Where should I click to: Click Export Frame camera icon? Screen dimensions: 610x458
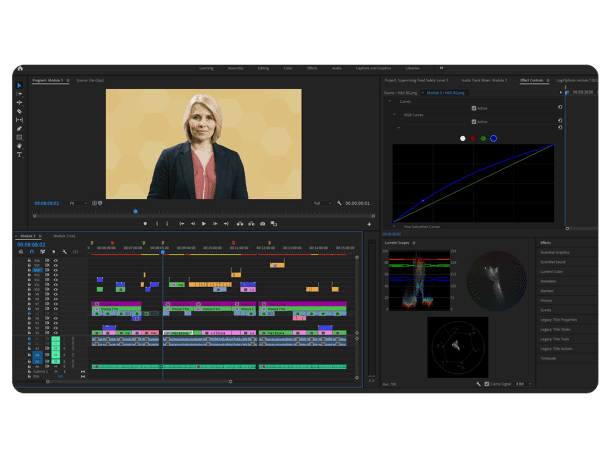click(262, 224)
